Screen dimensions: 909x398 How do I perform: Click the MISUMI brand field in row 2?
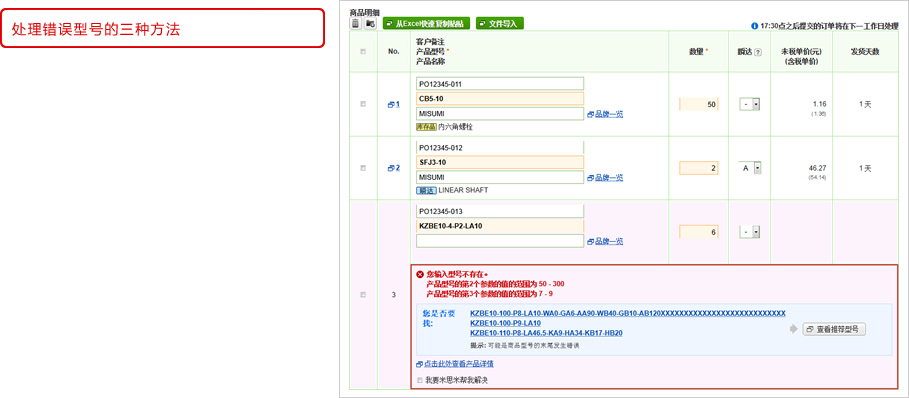pos(500,177)
